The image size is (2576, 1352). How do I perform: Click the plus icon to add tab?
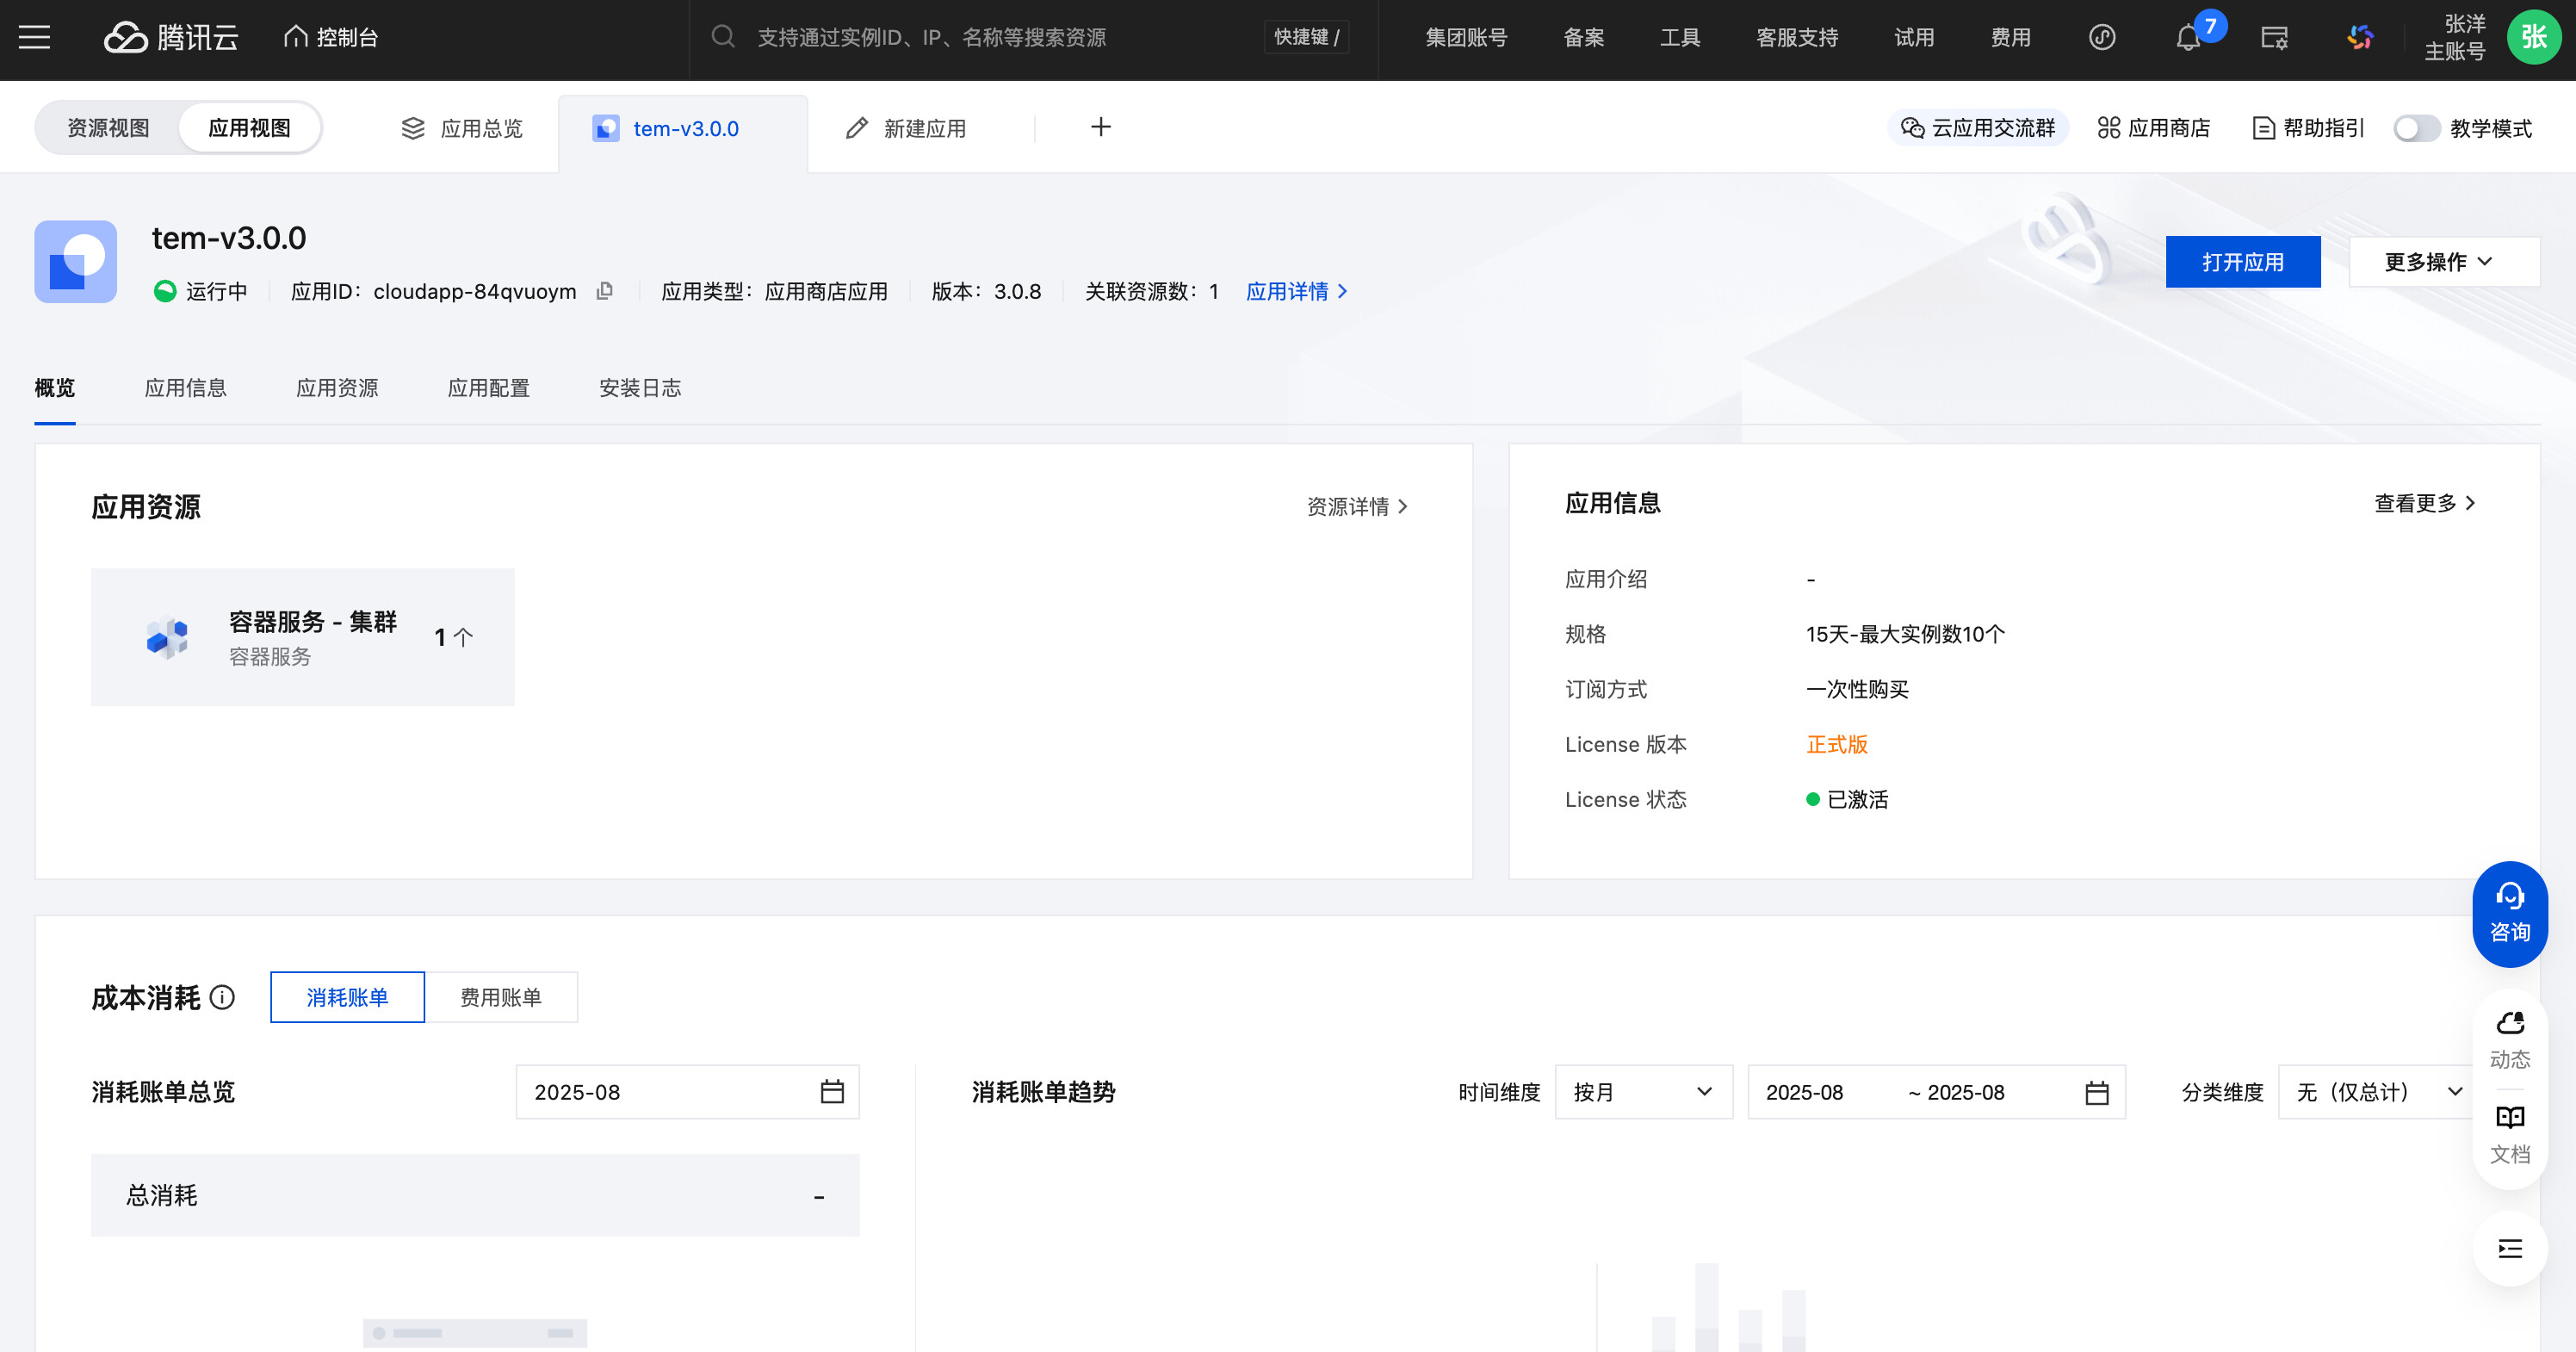pyautogui.click(x=1100, y=127)
